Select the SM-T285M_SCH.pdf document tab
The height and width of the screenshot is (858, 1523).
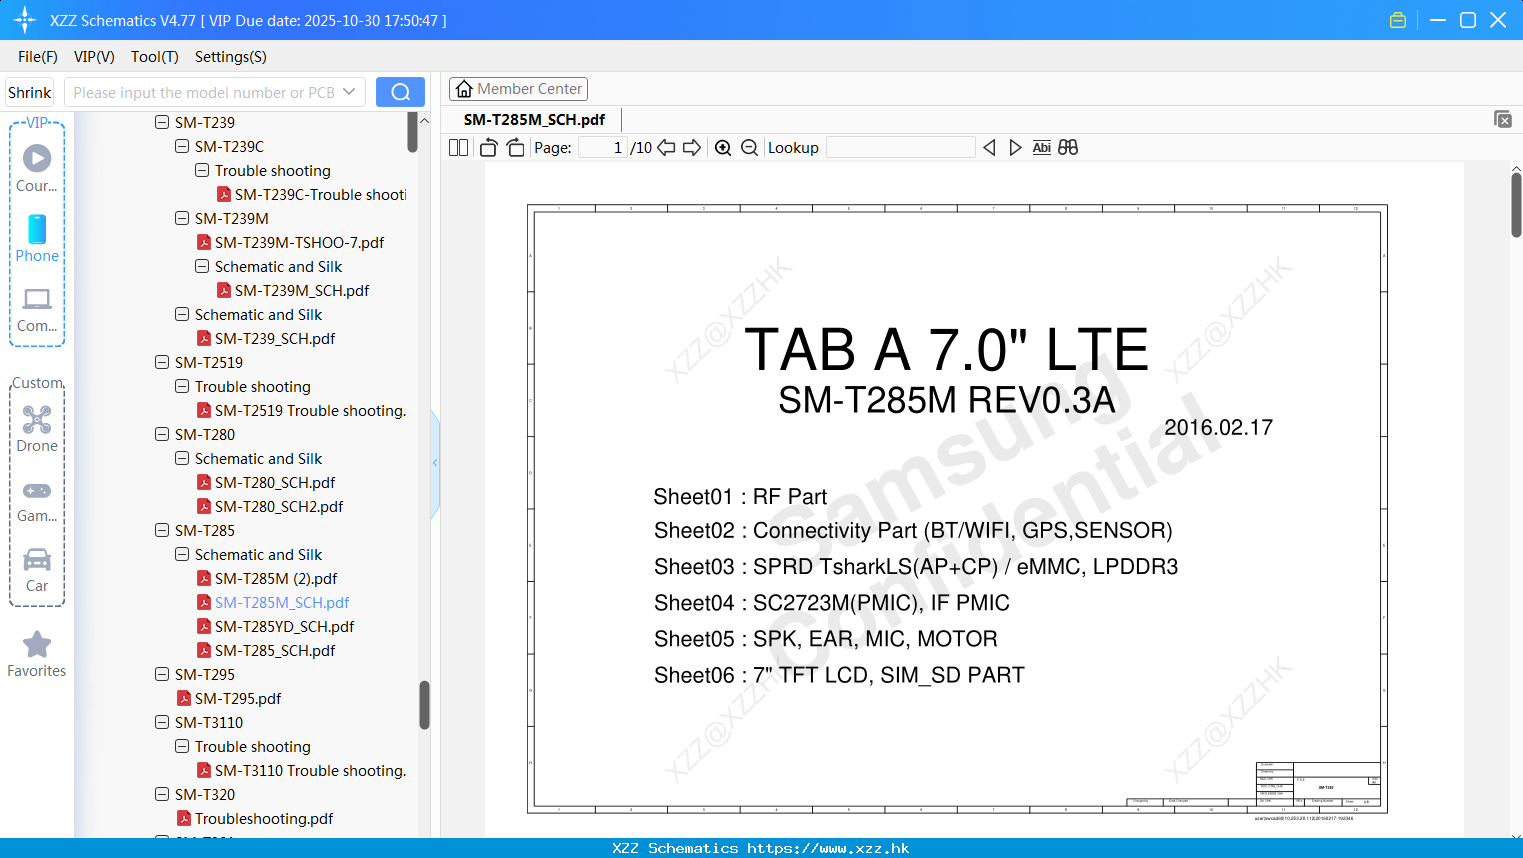pos(534,119)
